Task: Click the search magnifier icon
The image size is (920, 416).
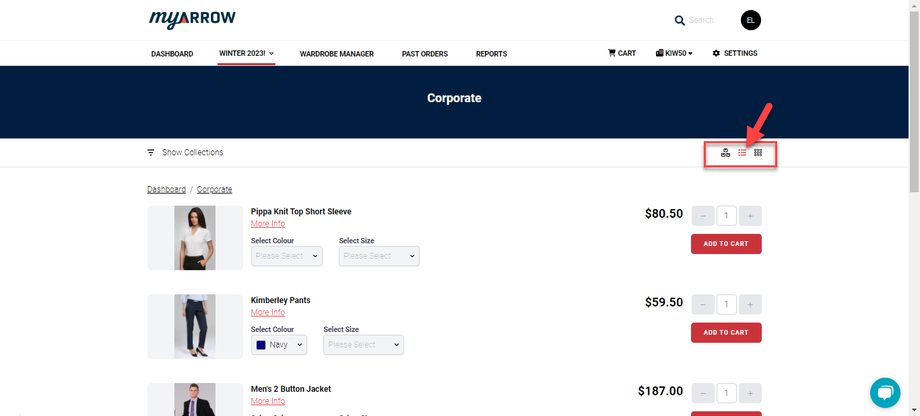Action: click(680, 20)
